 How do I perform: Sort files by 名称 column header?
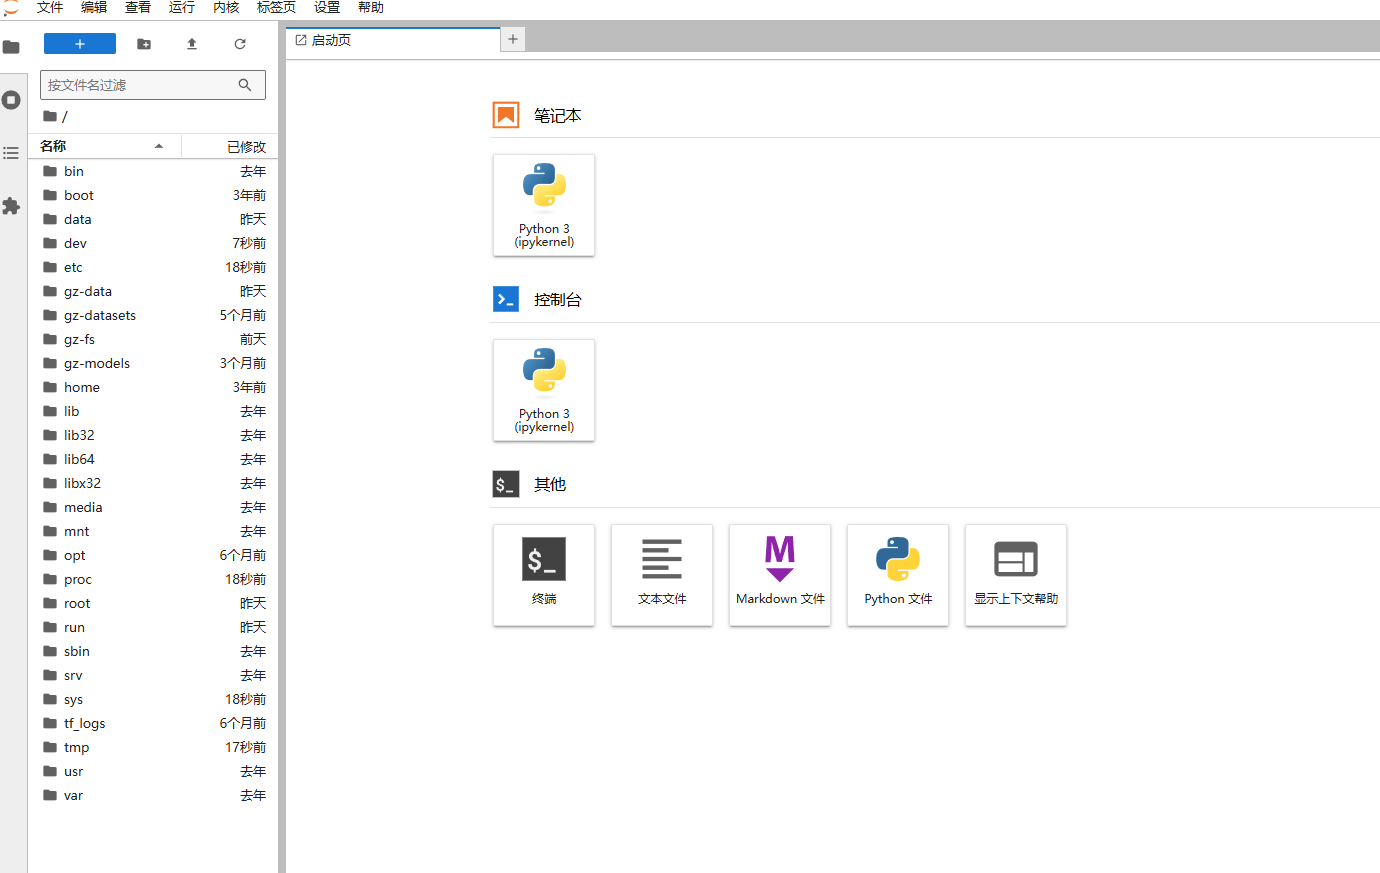54,147
